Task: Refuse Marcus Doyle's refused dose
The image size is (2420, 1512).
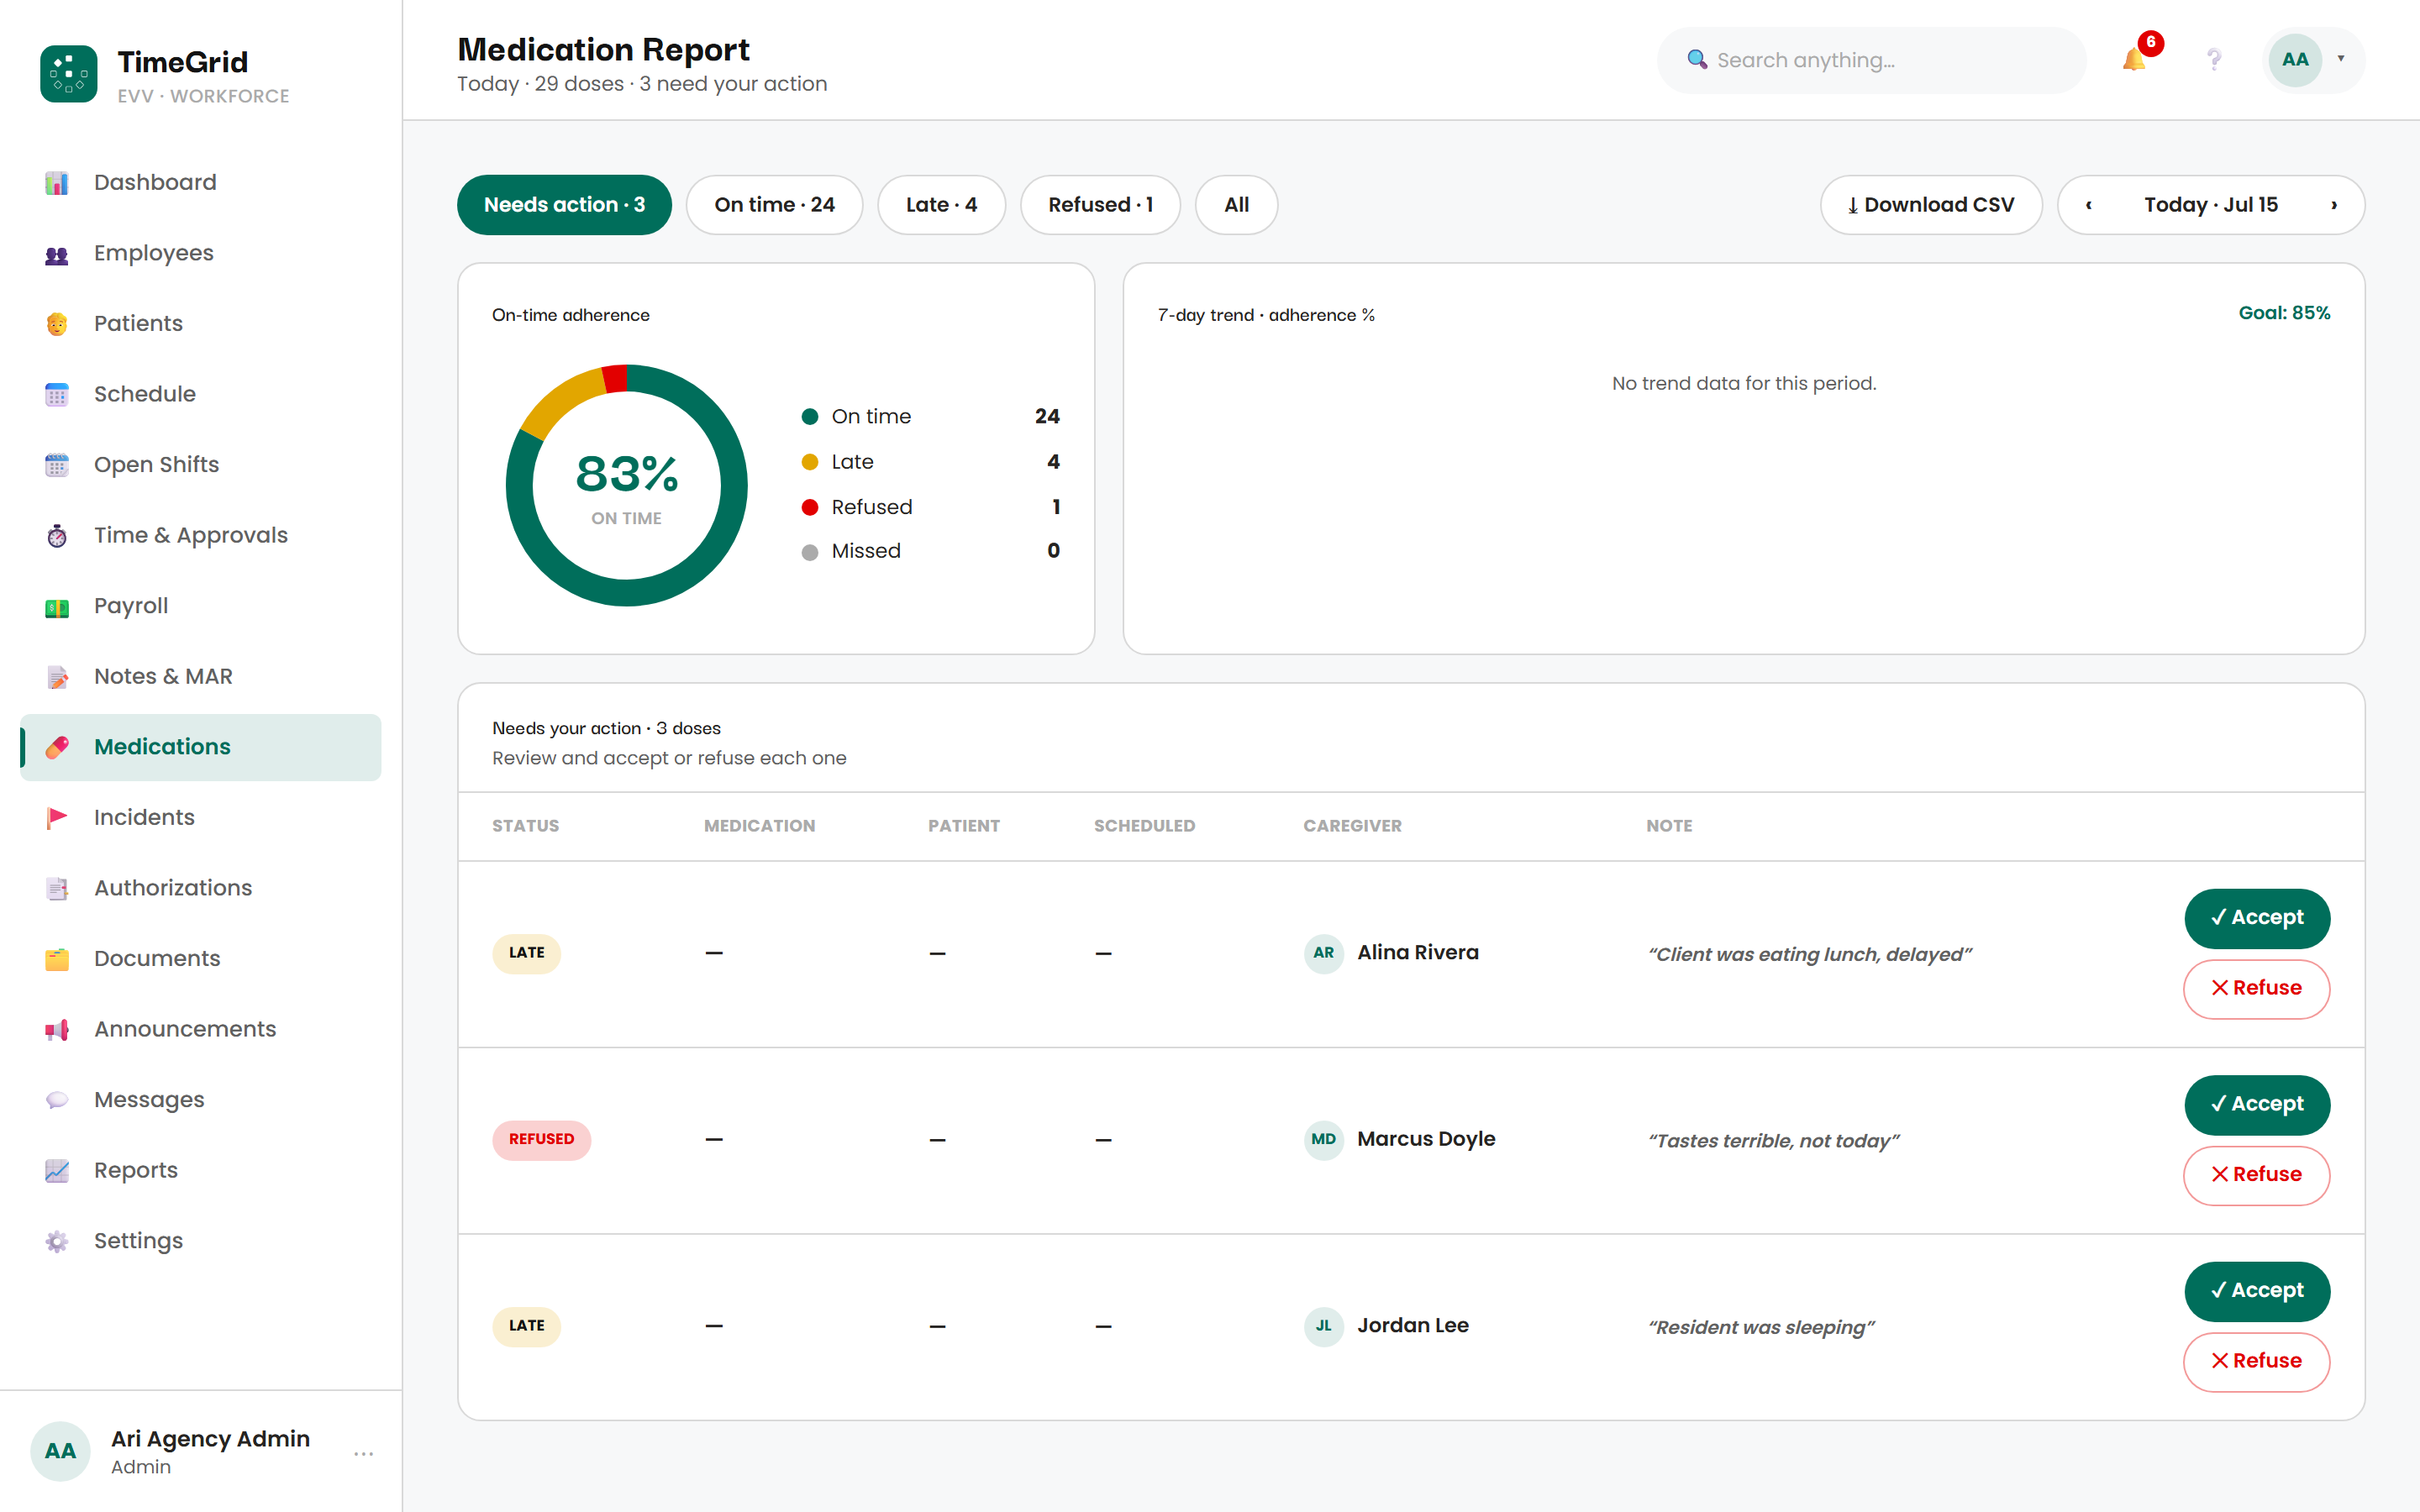Action: click(2257, 1175)
